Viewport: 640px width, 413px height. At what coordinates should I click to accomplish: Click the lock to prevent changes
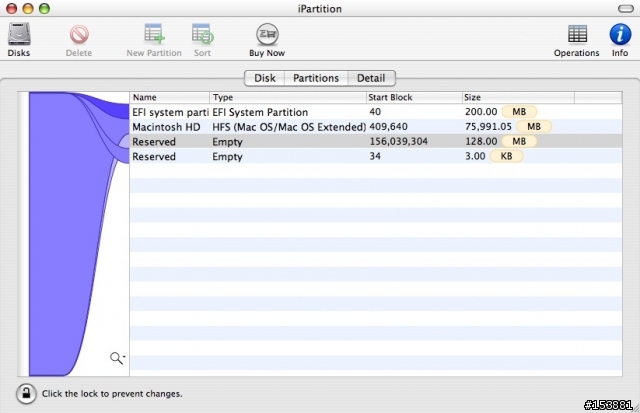(x=26, y=393)
